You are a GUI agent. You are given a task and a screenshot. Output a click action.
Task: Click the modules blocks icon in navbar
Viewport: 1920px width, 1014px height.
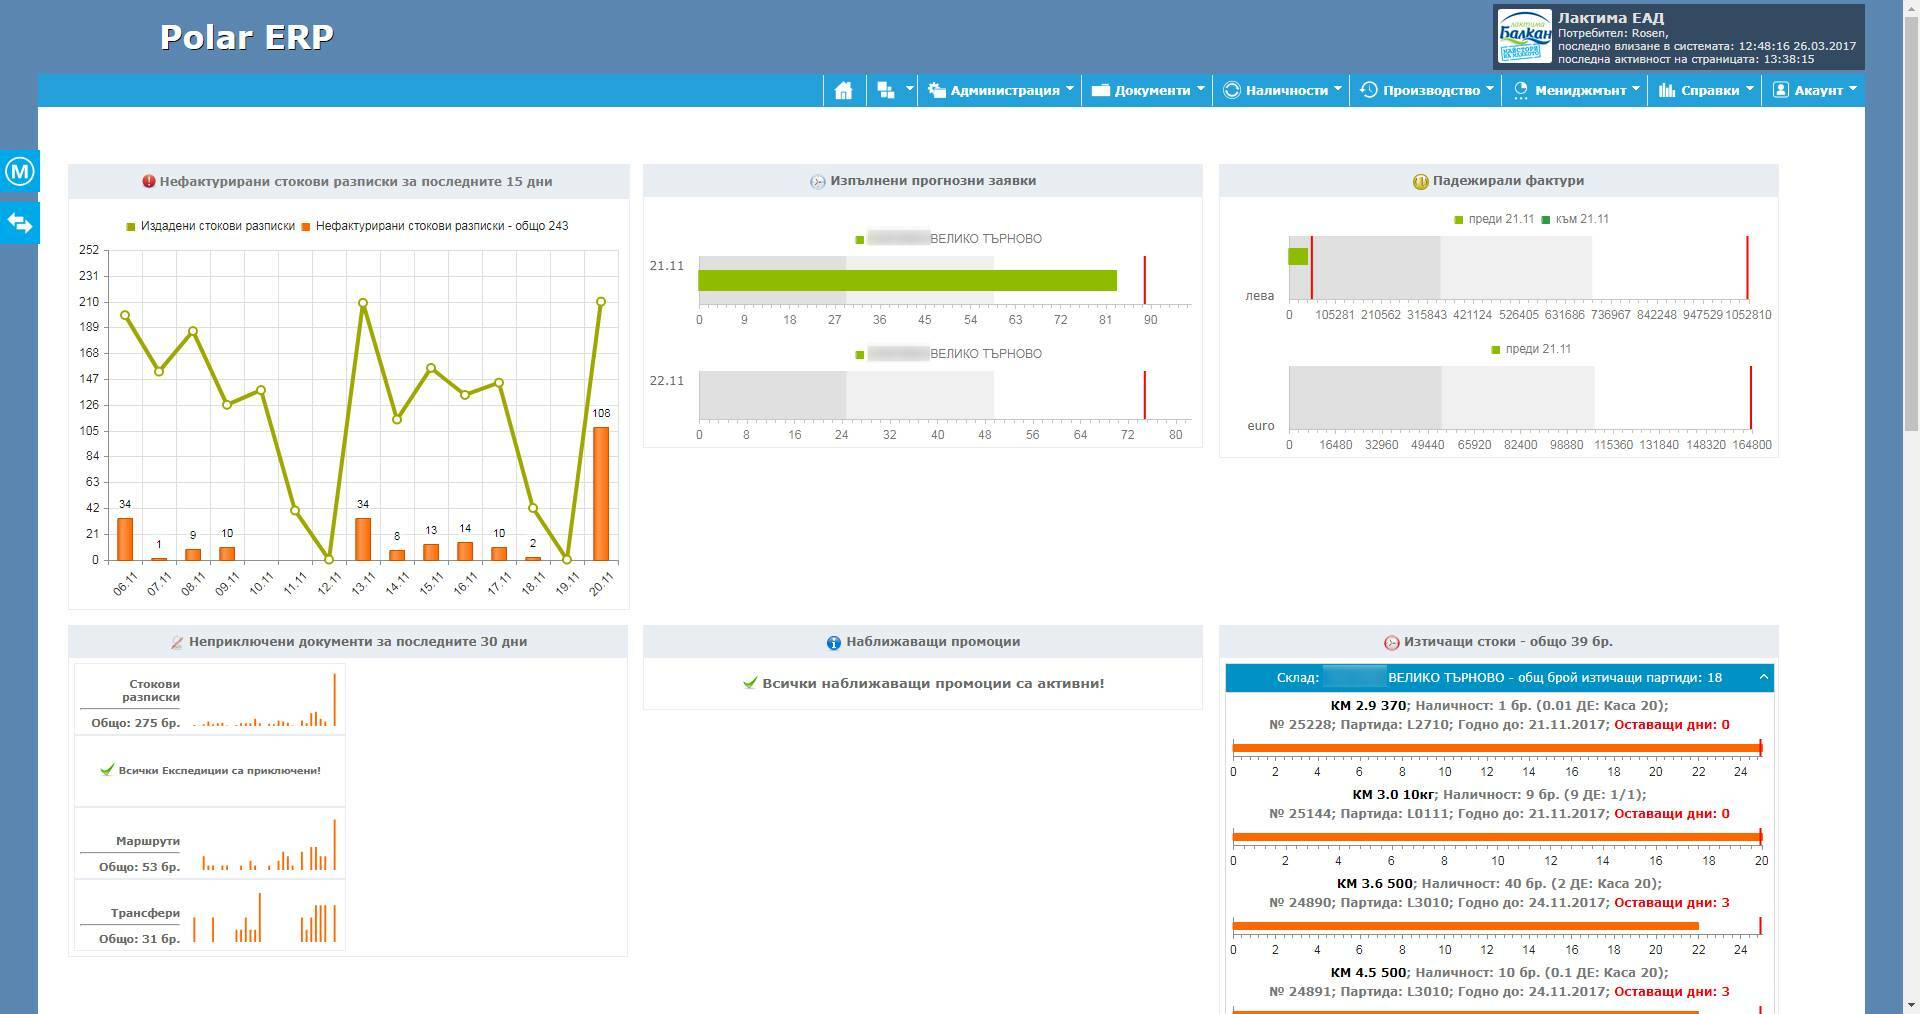click(x=886, y=90)
